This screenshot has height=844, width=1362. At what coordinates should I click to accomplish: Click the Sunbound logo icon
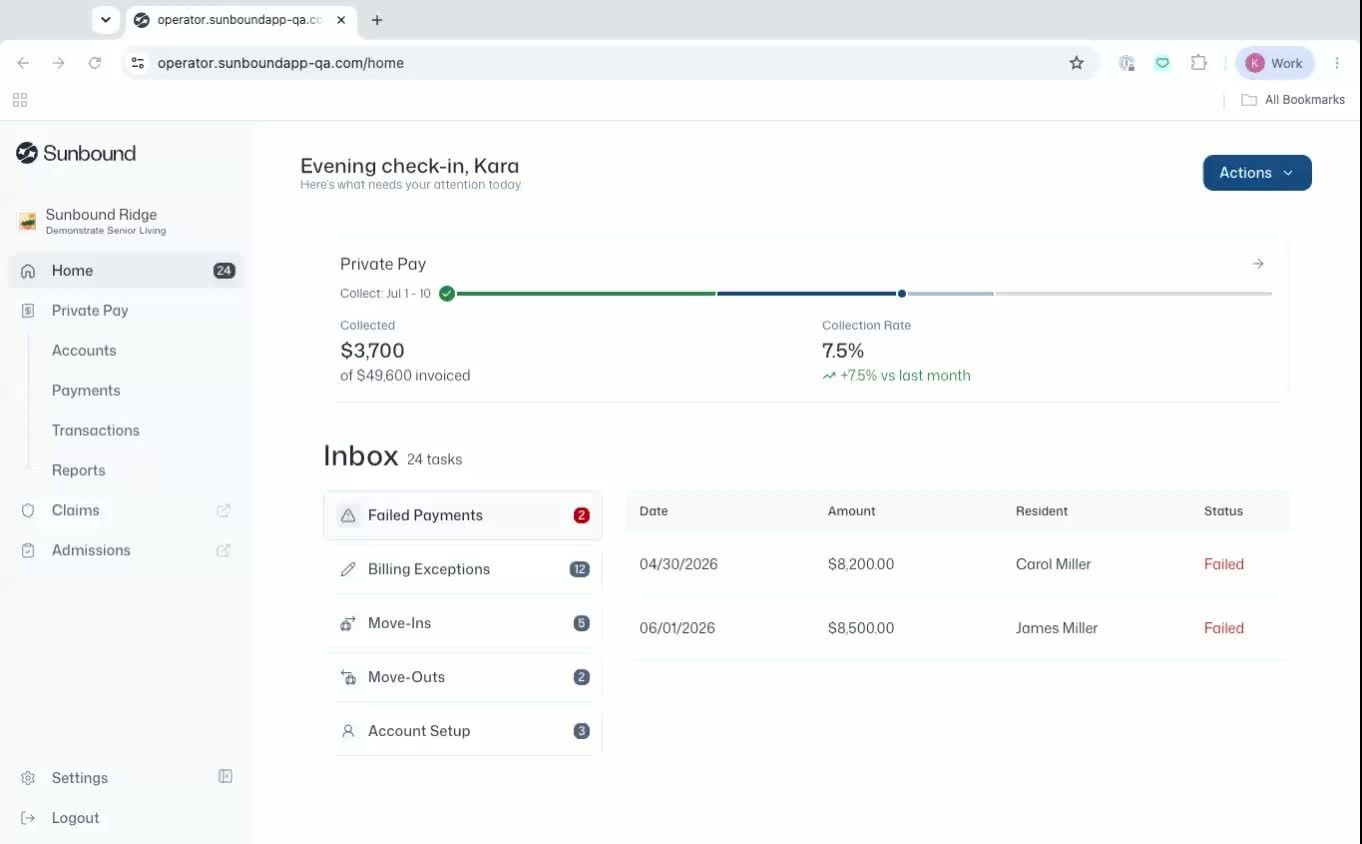point(27,153)
